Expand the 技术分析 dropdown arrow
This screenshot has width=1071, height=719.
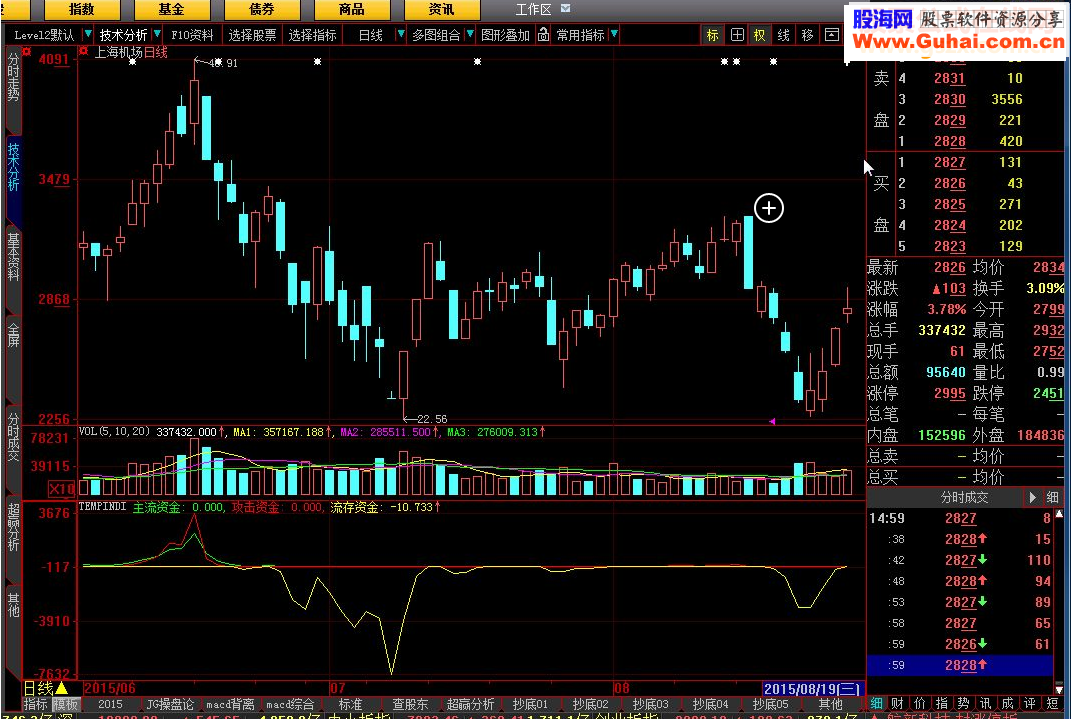pyautogui.click(x=158, y=34)
